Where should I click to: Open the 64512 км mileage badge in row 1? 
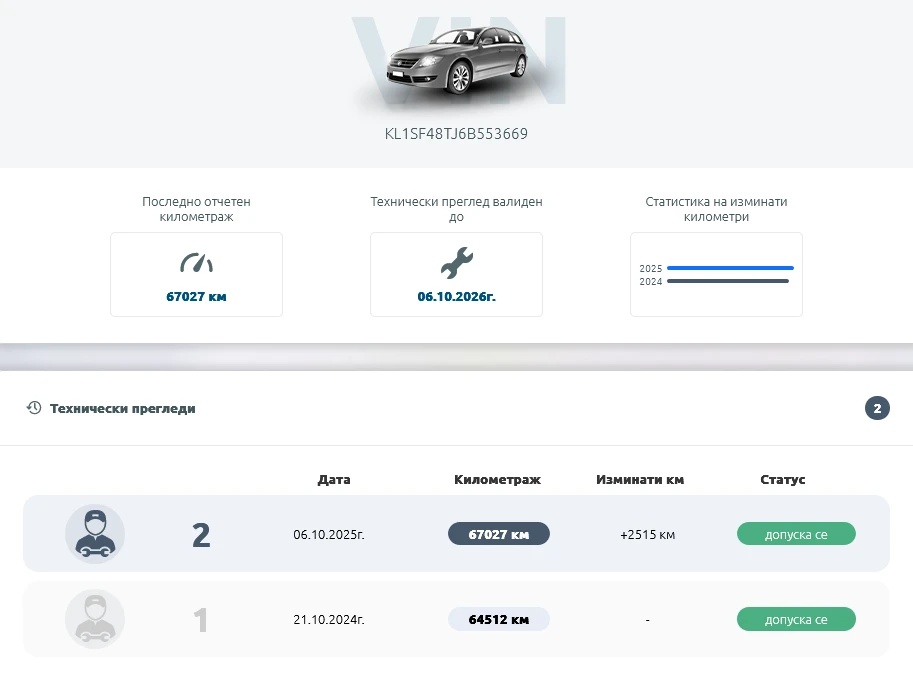click(x=498, y=619)
